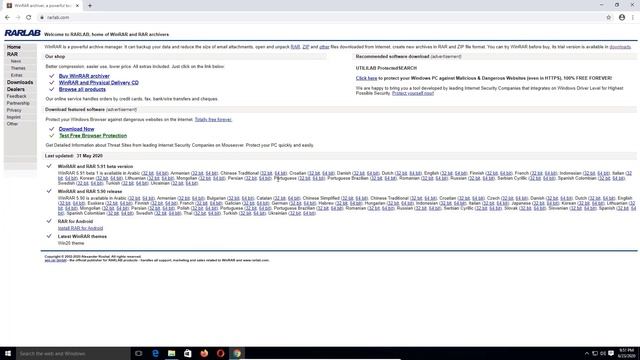Click the ZIP link in the intro text
The width and height of the screenshot is (640, 360).
pyautogui.click(x=306, y=47)
